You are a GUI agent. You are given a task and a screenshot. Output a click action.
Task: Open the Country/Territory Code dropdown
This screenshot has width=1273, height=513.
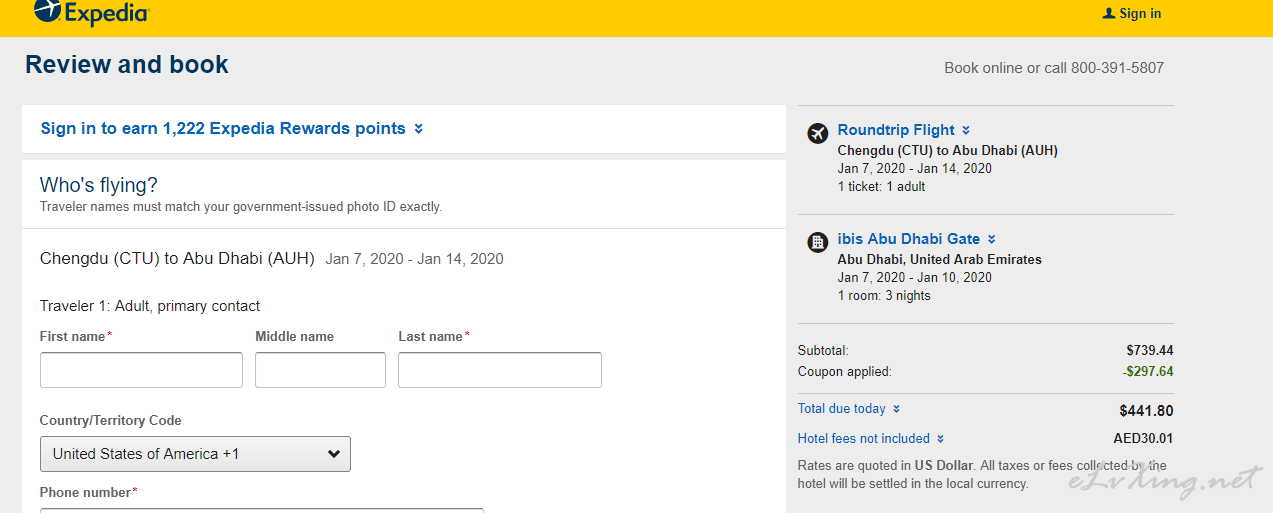[195, 454]
